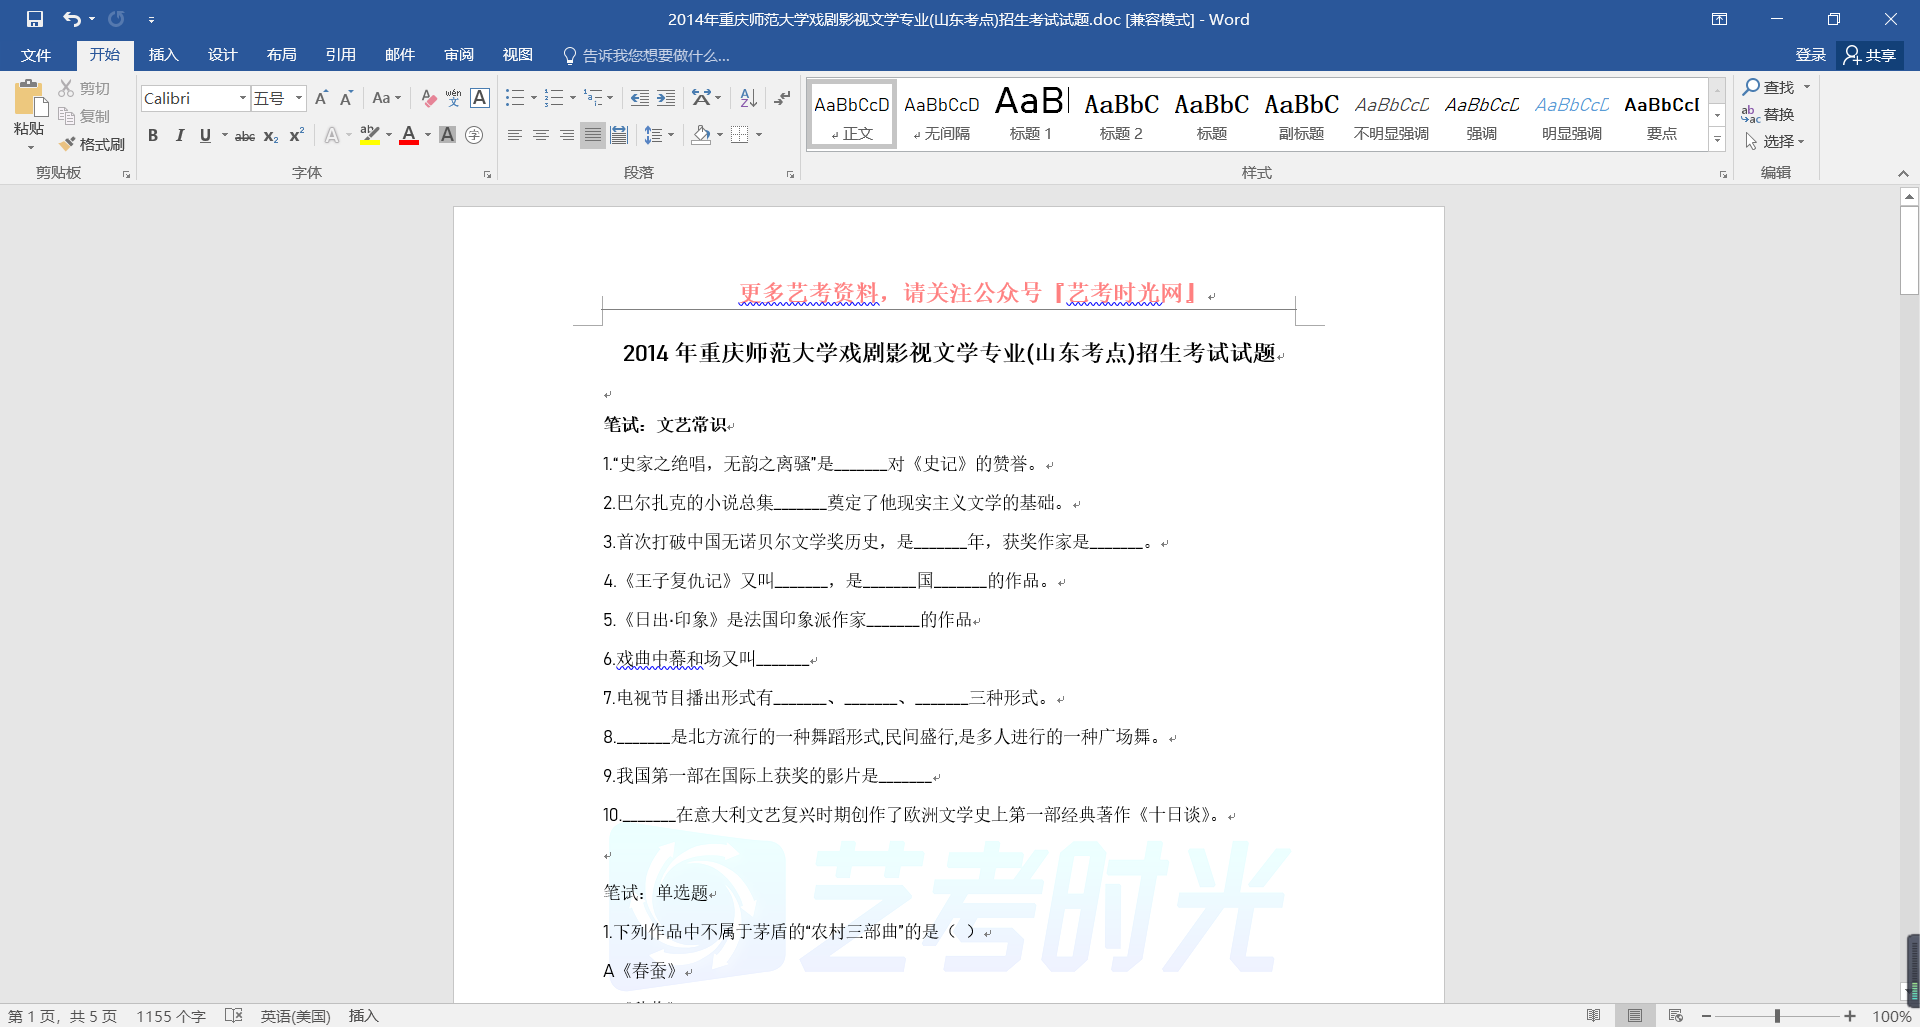The width and height of the screenshot is (1920, 1027).
Task: Click the Sort A-Z icon
Action: pos(748,98)
